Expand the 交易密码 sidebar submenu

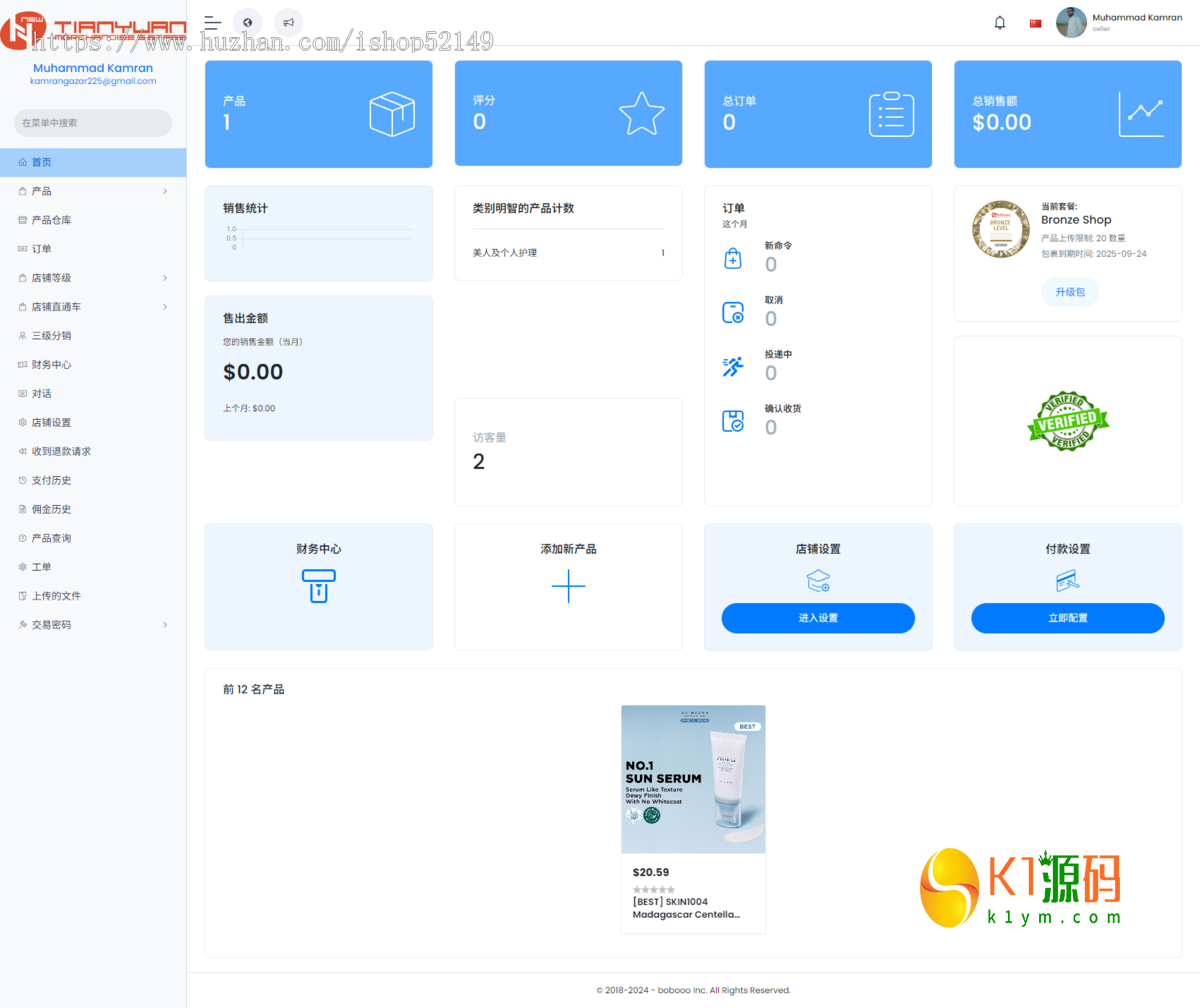point(93,625)
